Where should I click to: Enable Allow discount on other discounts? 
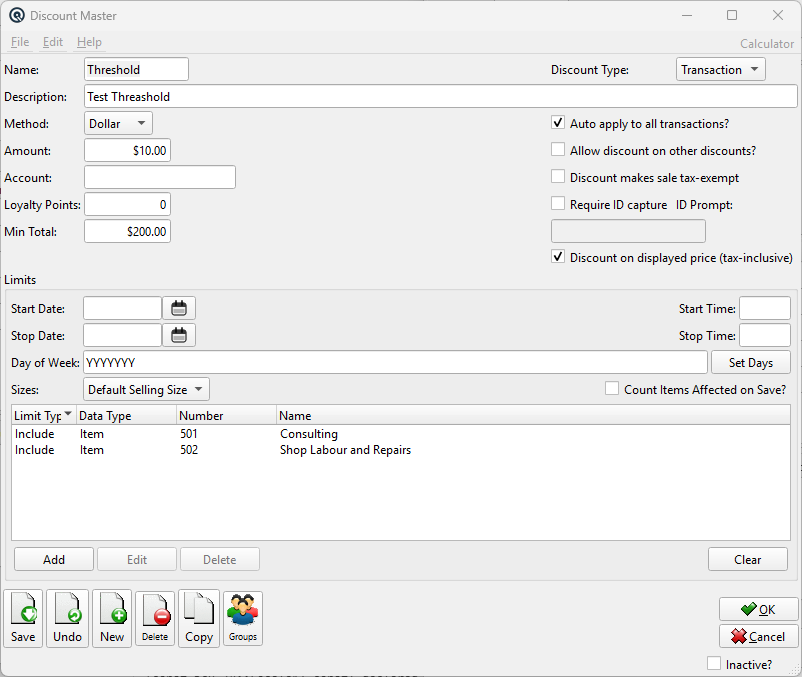tap(558, 150)
